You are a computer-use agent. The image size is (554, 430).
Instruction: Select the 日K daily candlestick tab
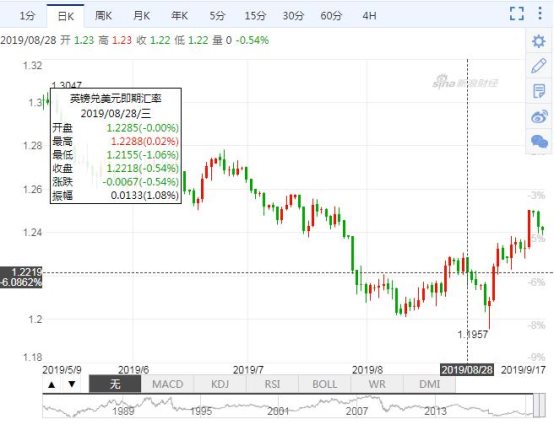66,16
